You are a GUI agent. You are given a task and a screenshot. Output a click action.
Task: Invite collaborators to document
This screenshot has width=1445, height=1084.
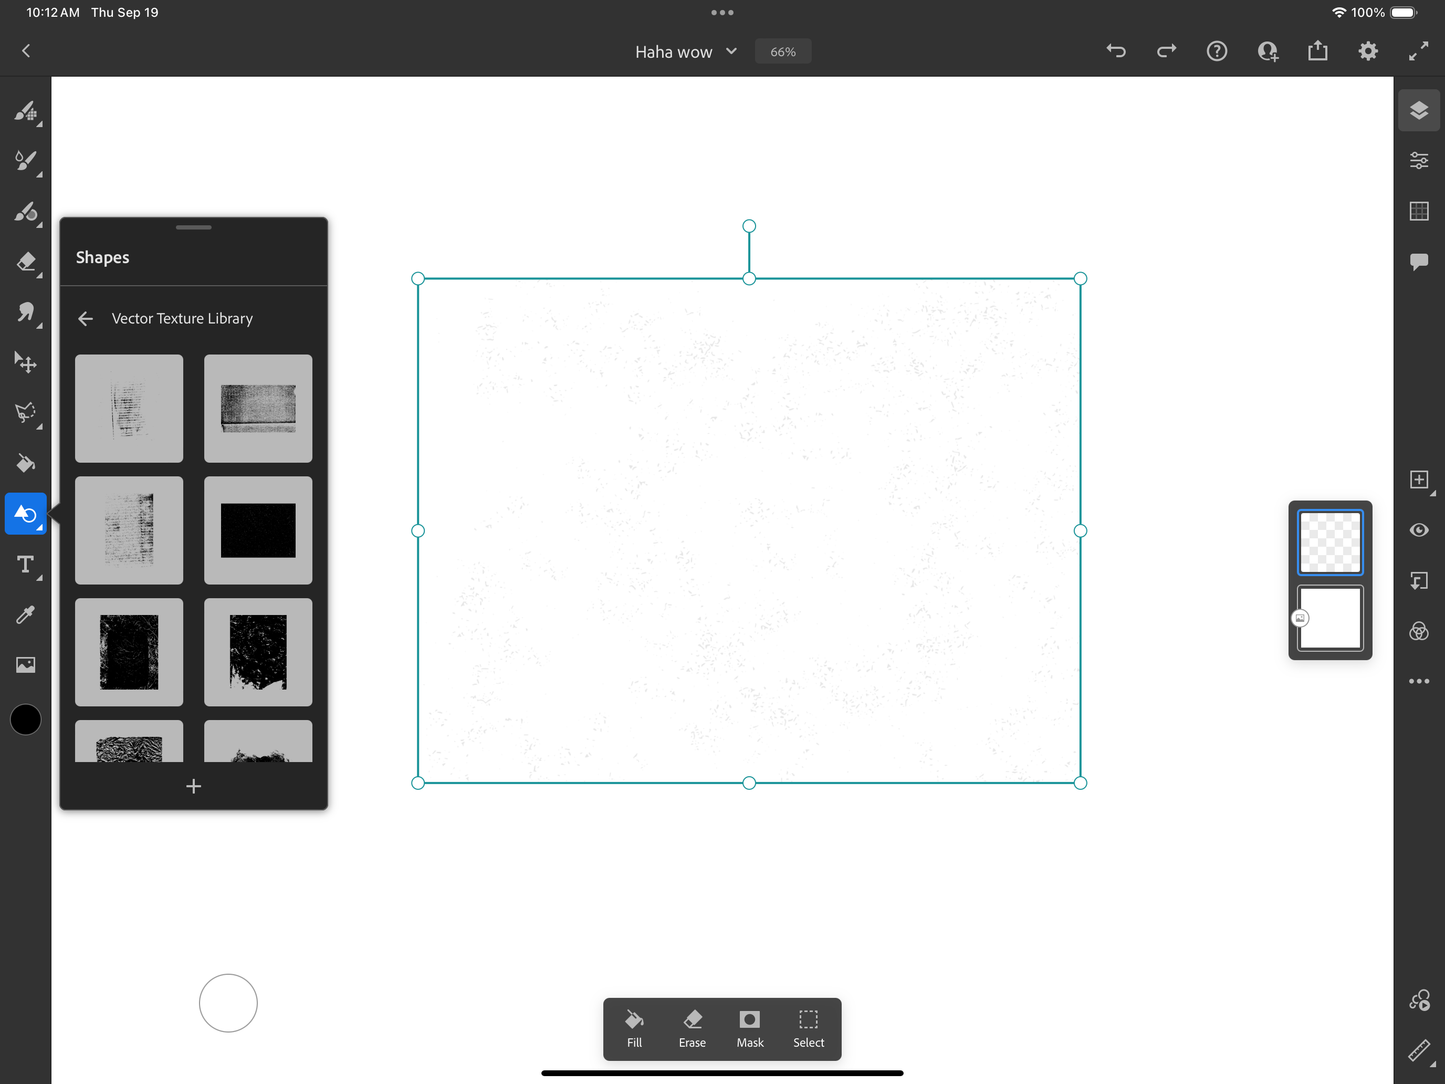pyautogui.click(x=1268, y=51)
